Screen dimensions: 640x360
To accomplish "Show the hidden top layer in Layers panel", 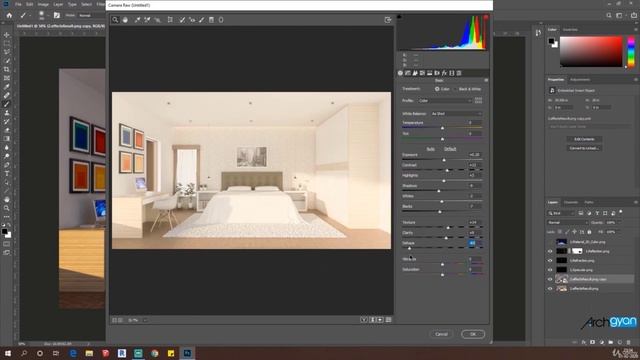I will pyautogui.click(x=550, y=242).
